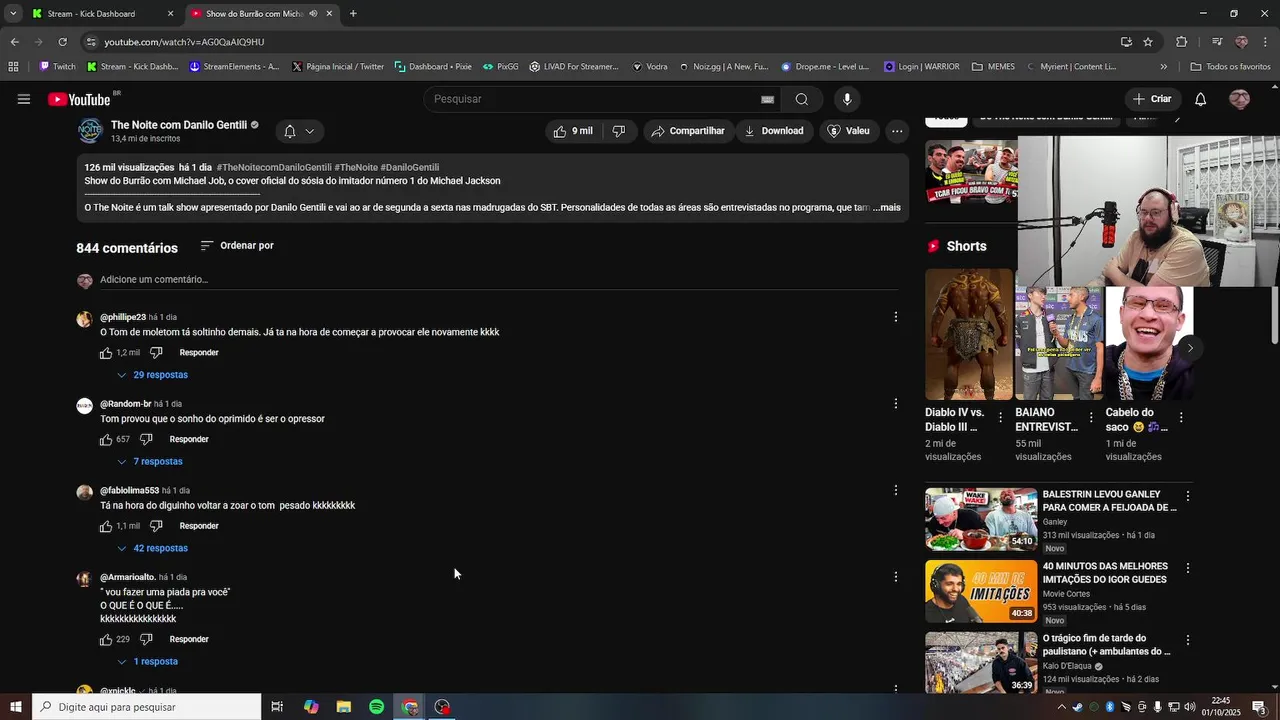Expand 1 resposta under @Armarioalto
The image size is (1280, 720).
pyautogui.click(x=147, y=662)
